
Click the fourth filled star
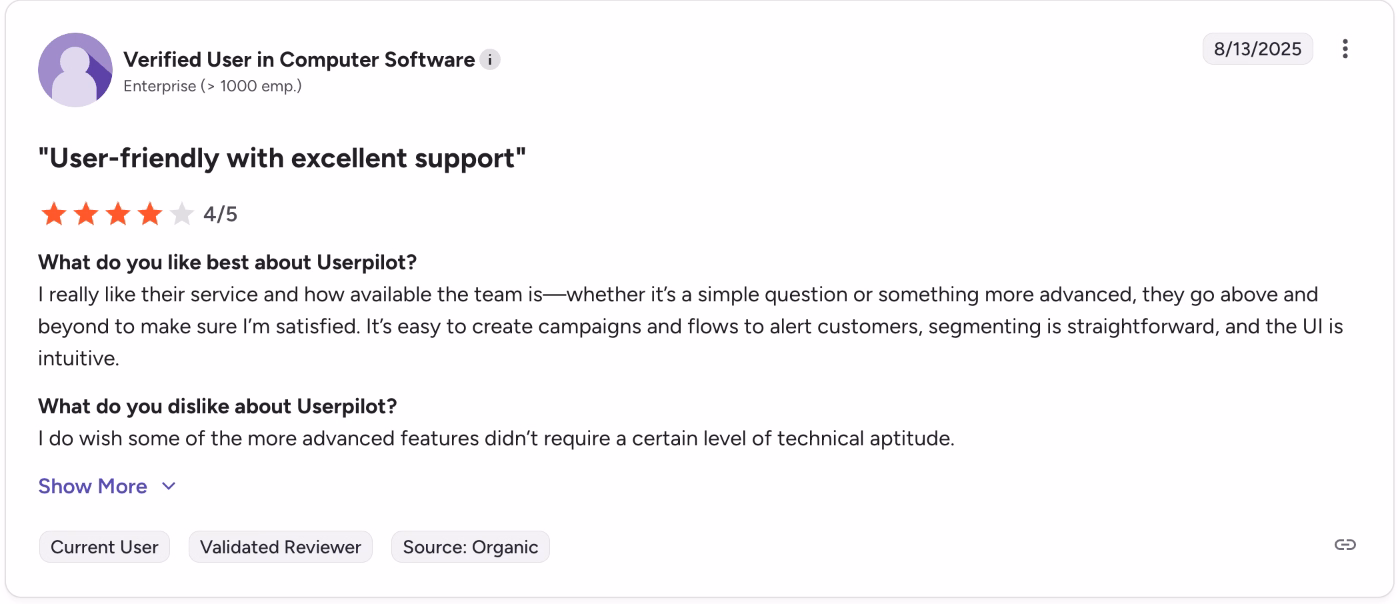pyautogui.click(x=148, y=213)
